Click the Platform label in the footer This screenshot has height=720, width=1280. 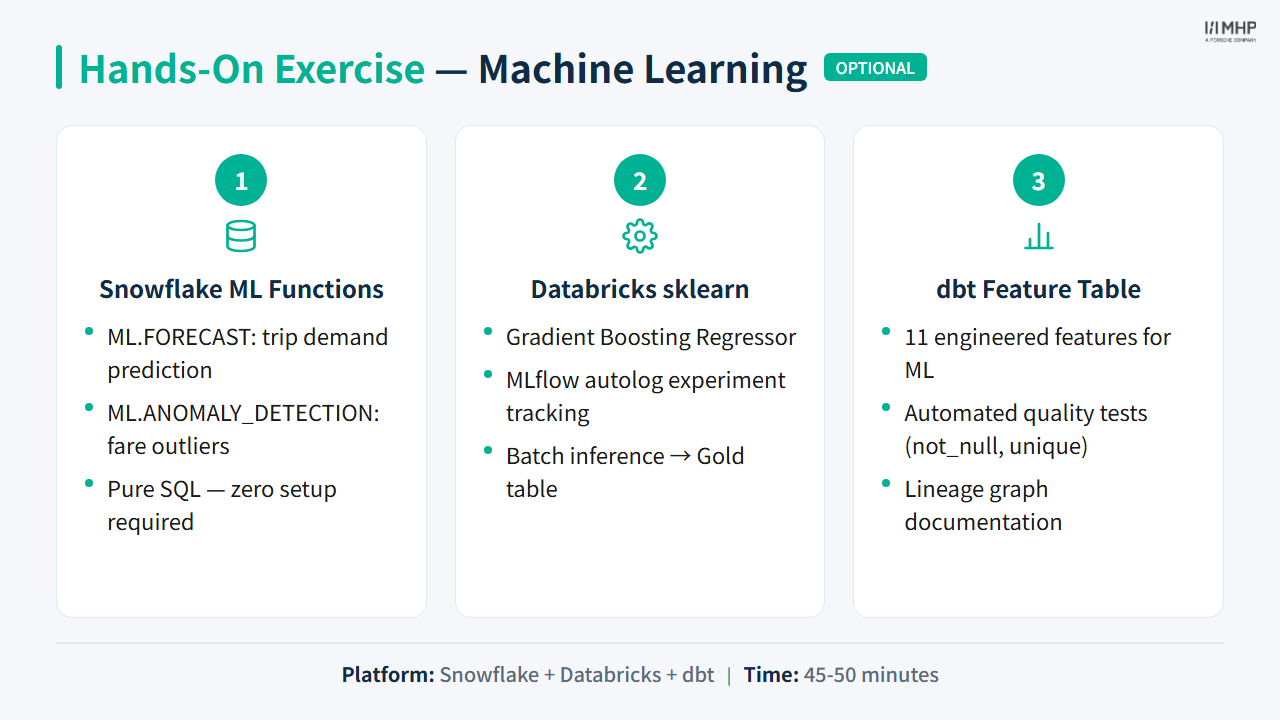[x=388, y=675]
